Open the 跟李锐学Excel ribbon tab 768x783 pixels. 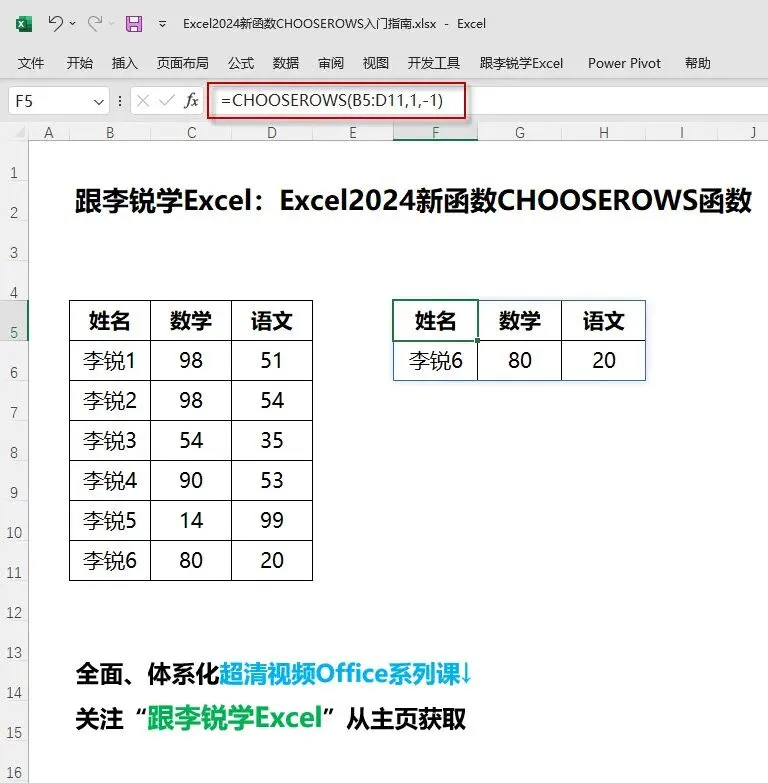(521, 63)
